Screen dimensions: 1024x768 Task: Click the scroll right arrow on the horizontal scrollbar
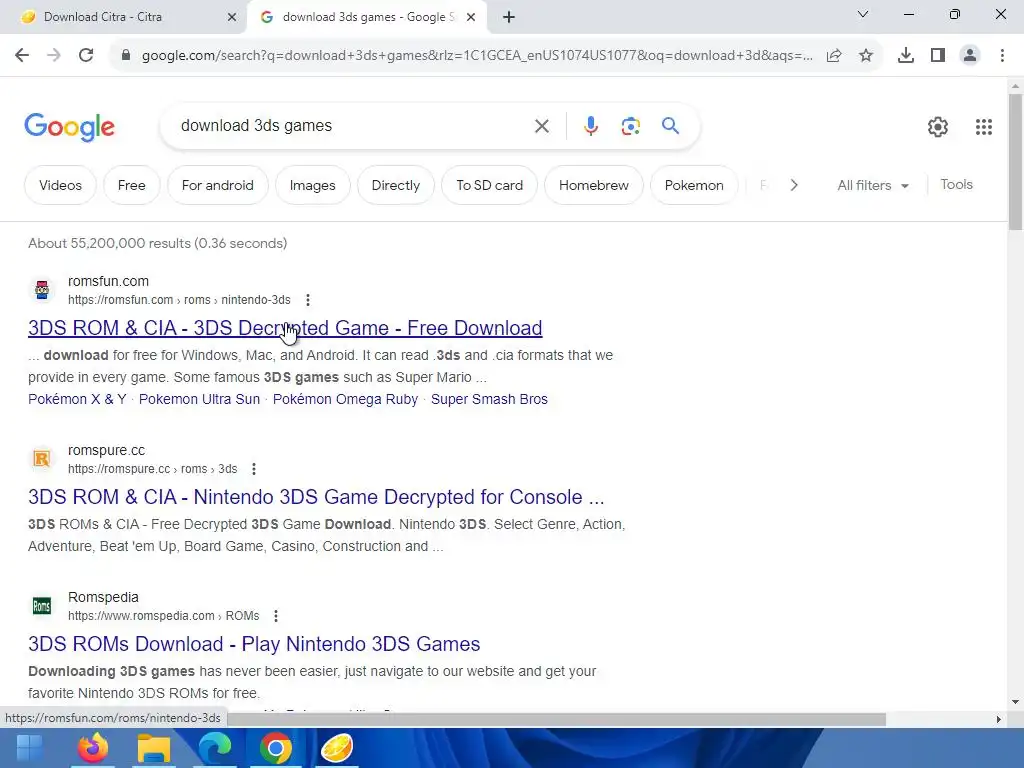pyautogui.click(x=999, y=720)
